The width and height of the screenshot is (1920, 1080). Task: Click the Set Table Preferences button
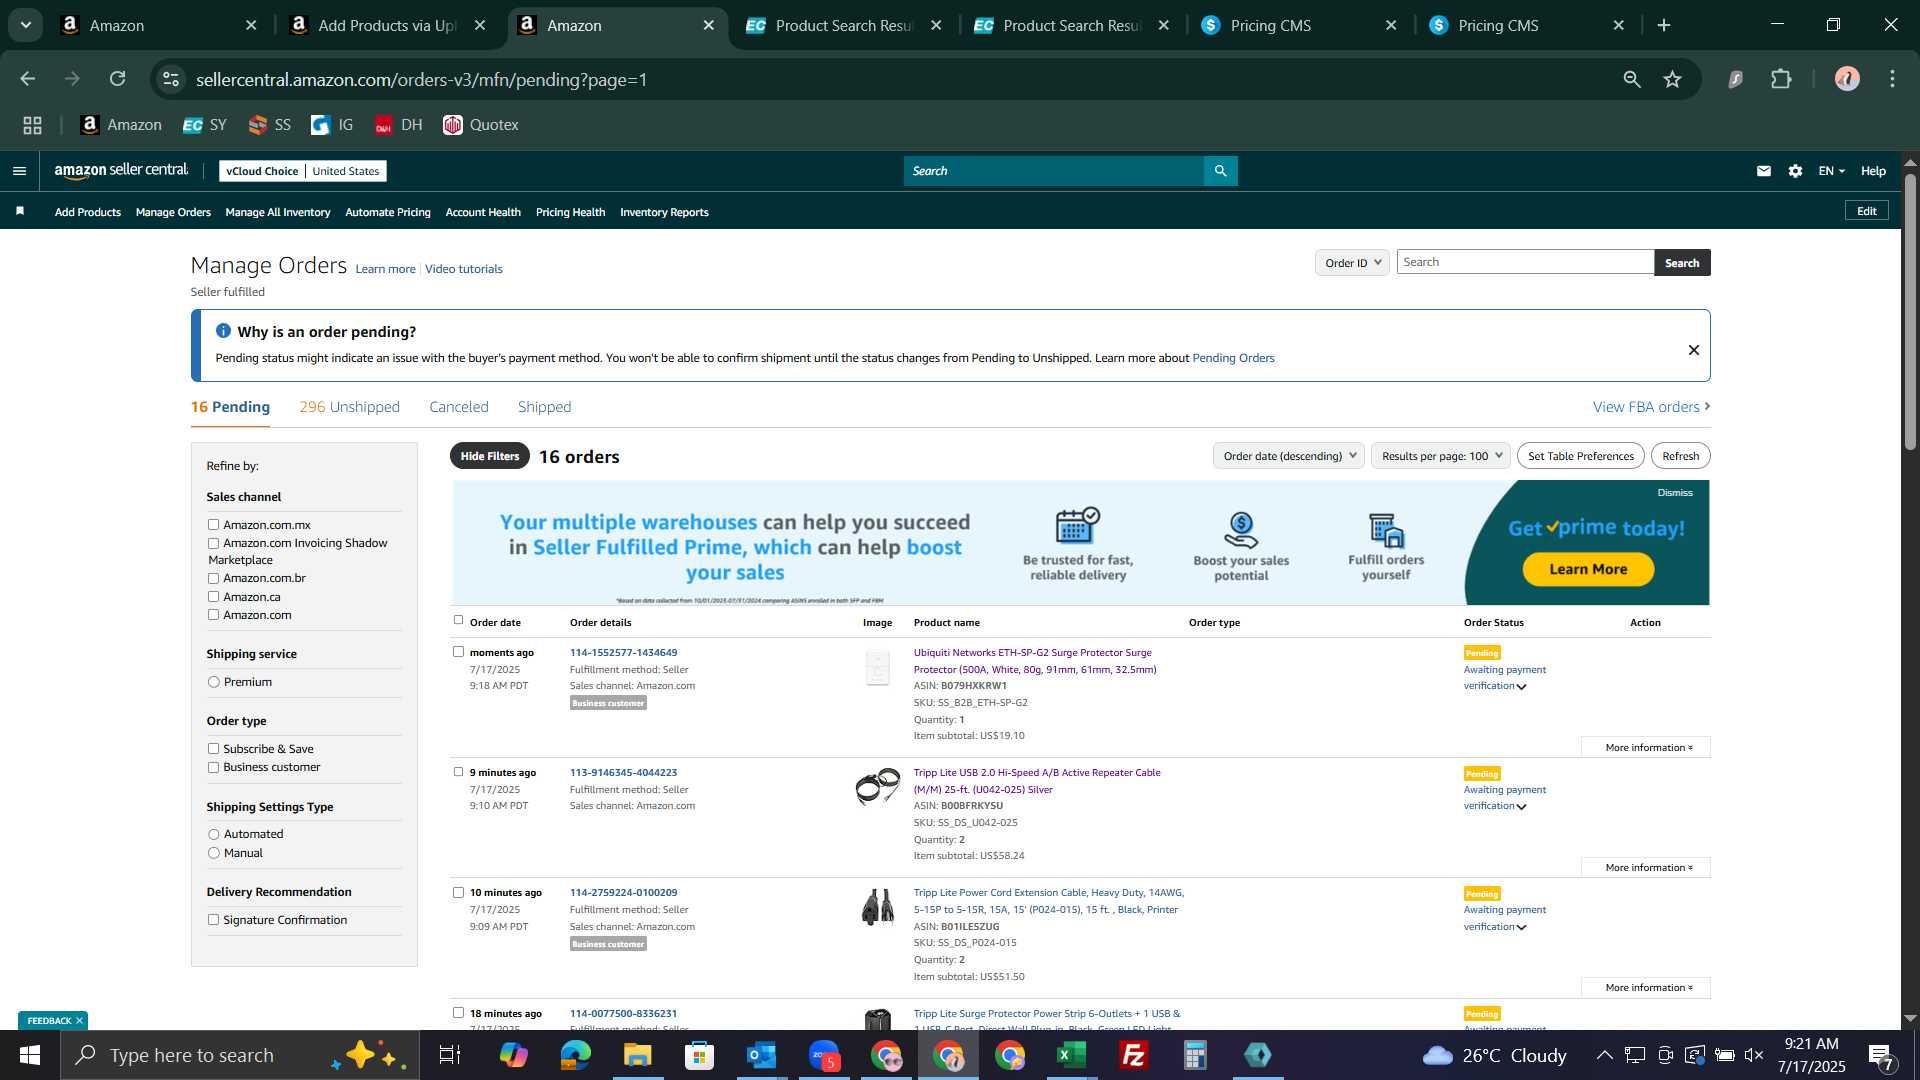[x=1580, y=456]
